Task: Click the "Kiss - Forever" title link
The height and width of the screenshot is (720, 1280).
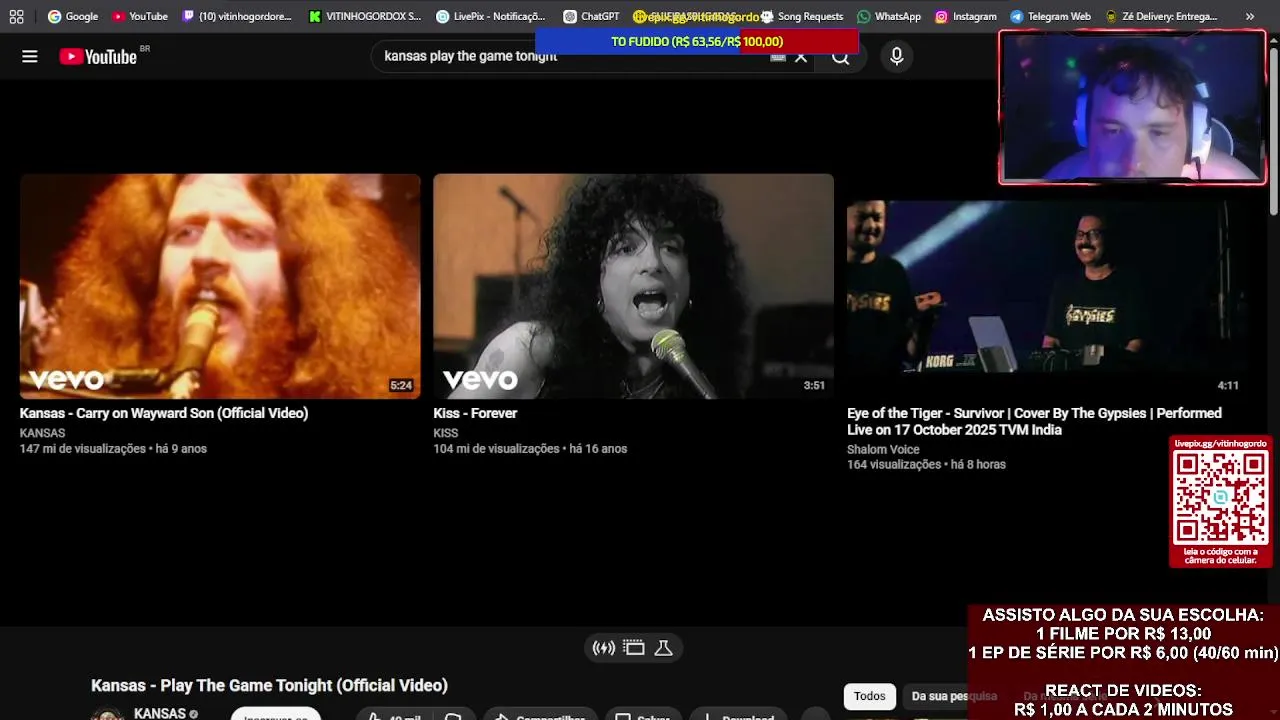Action: pyautogui.click(x=475, y=413)
